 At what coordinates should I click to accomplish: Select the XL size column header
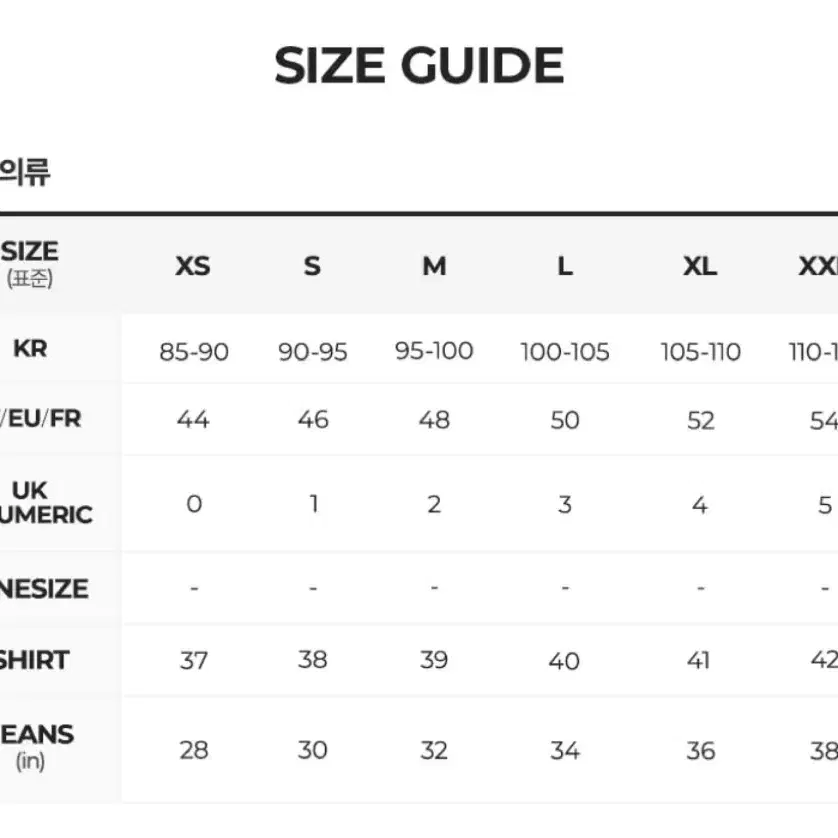[x=700, y=266]
